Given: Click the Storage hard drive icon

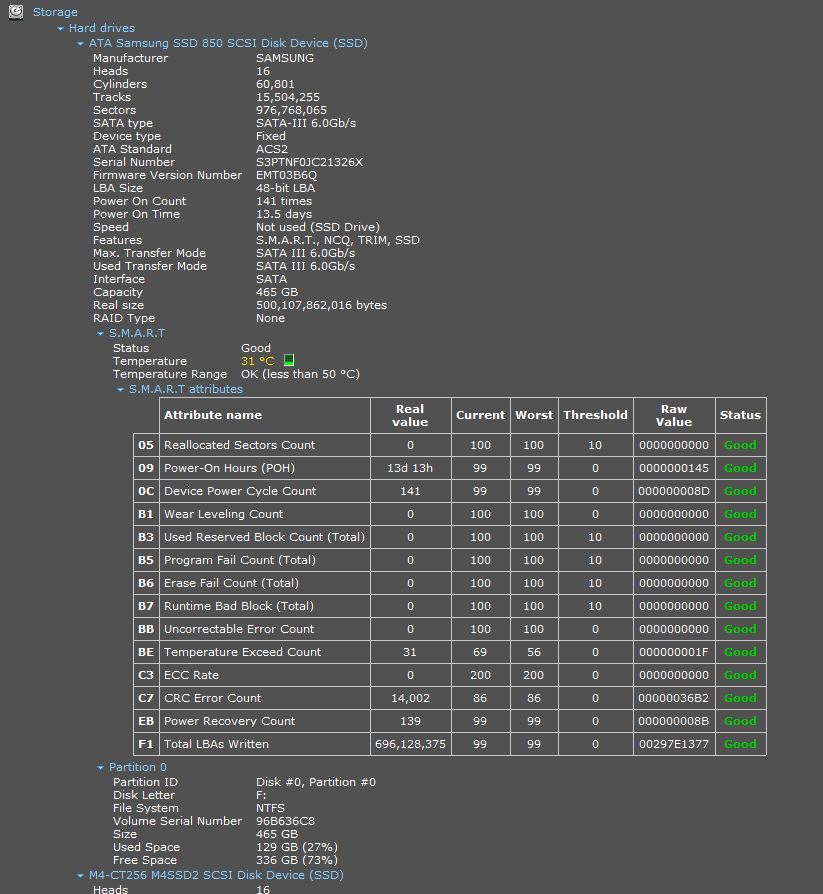Looking at the screenshot, I should [16, 11].
